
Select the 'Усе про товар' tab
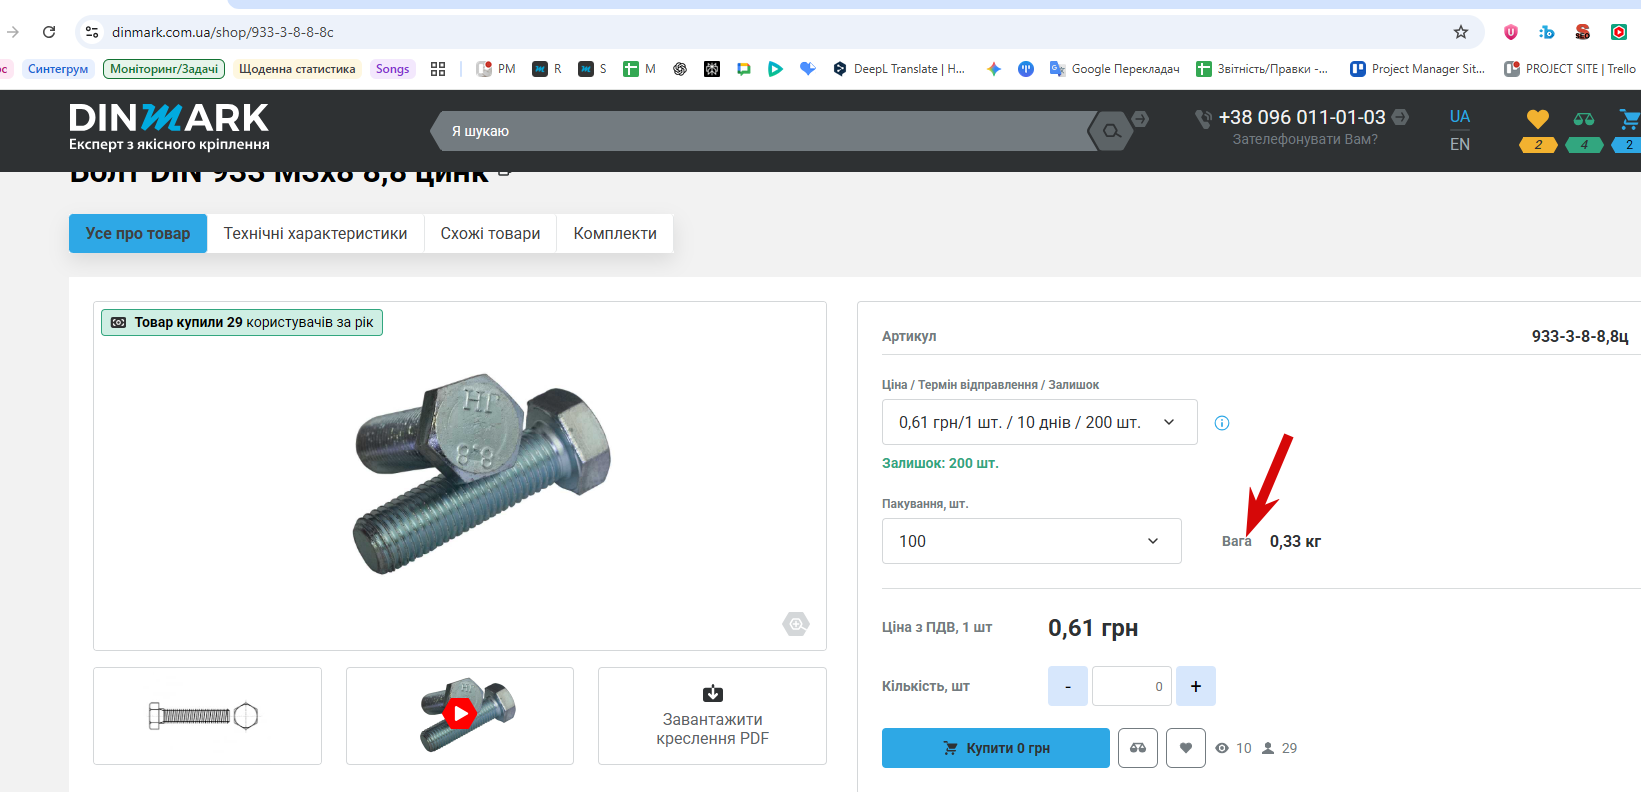138,233
